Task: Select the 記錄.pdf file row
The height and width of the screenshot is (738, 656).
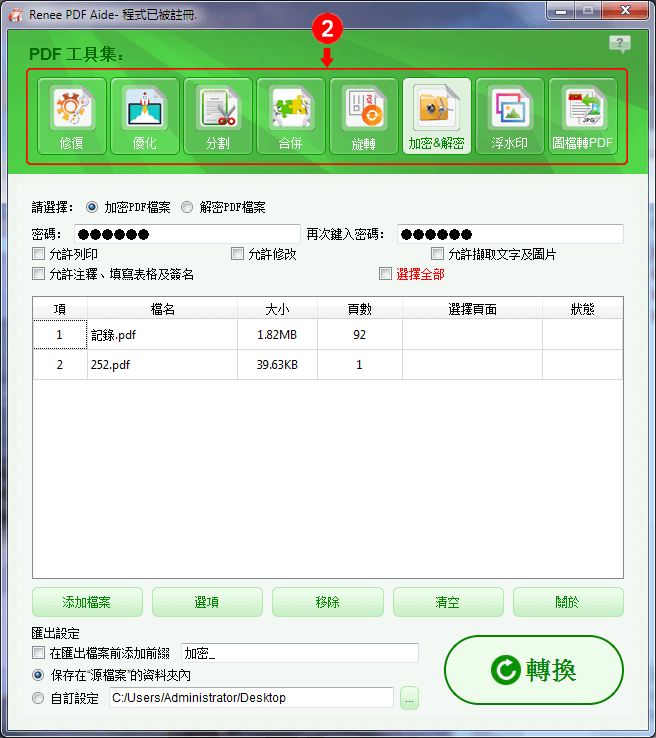Action: coord(328,335)
